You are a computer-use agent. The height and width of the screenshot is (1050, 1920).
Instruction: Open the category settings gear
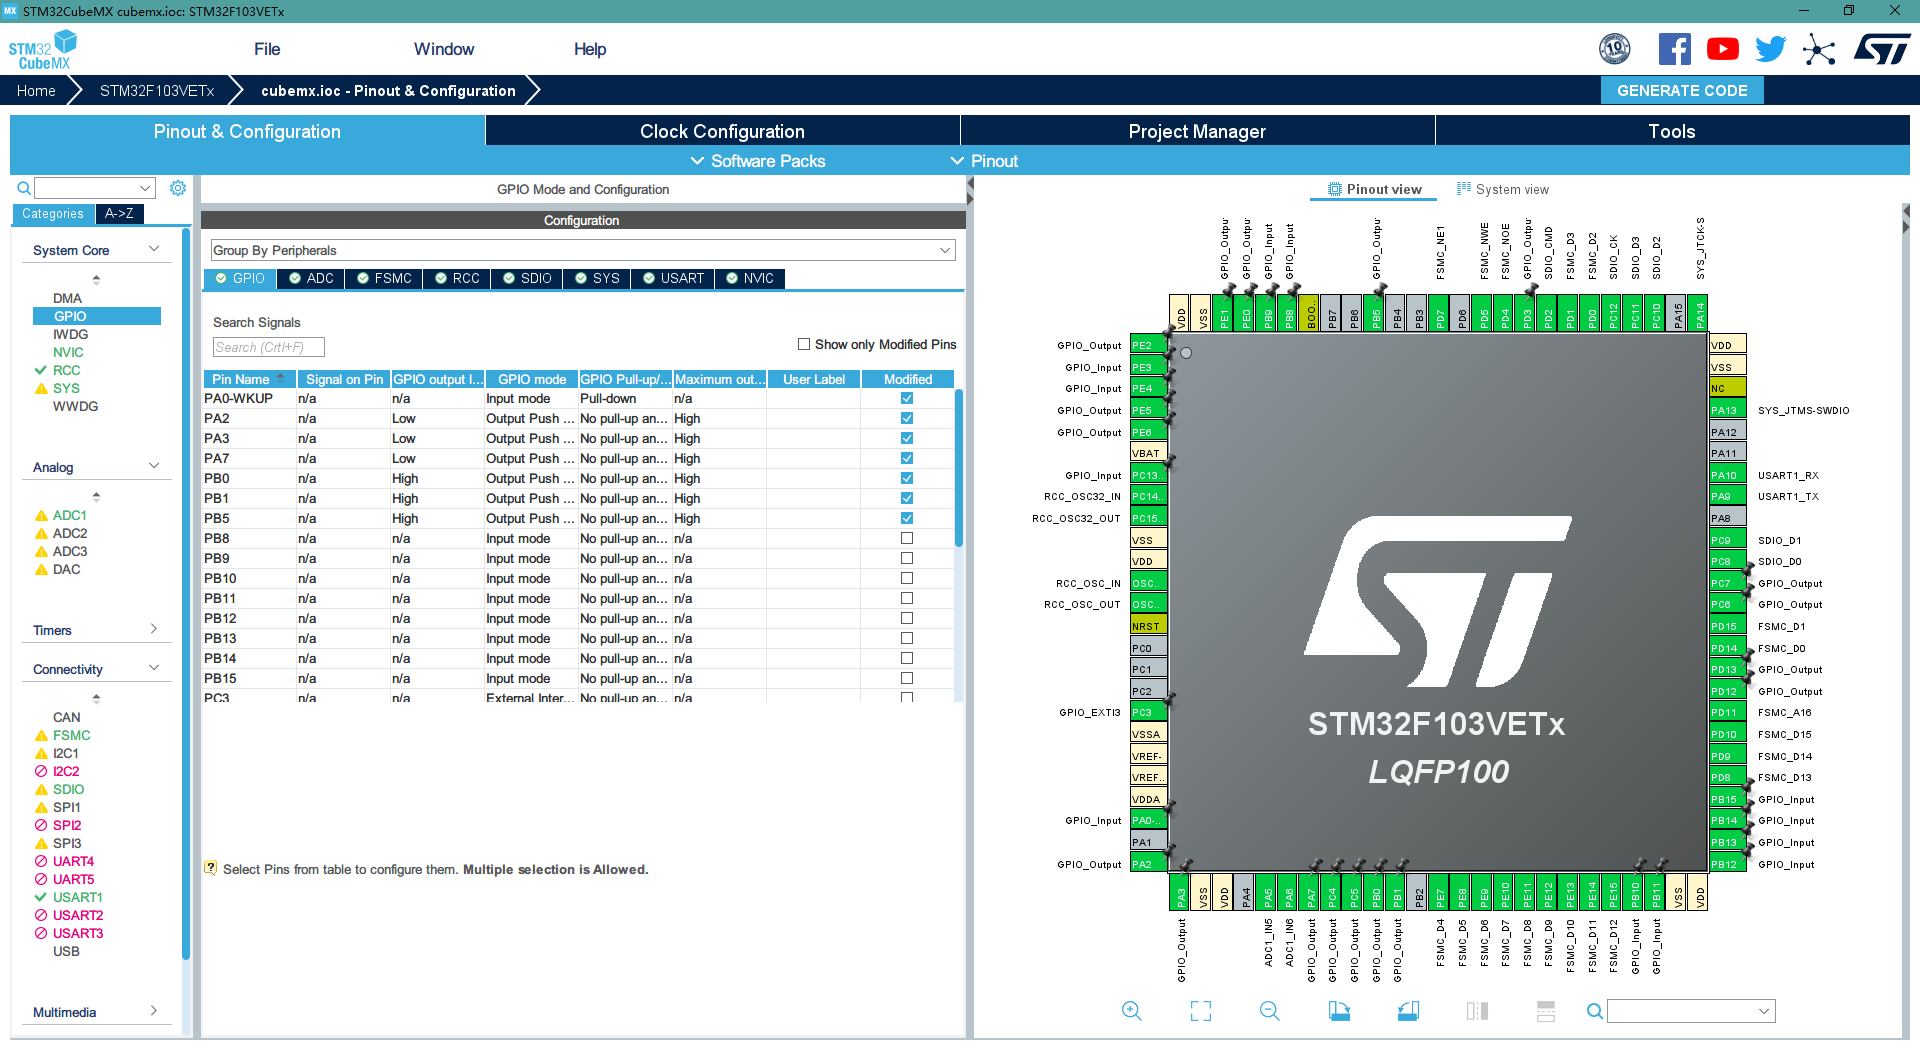tap(178, 188)
